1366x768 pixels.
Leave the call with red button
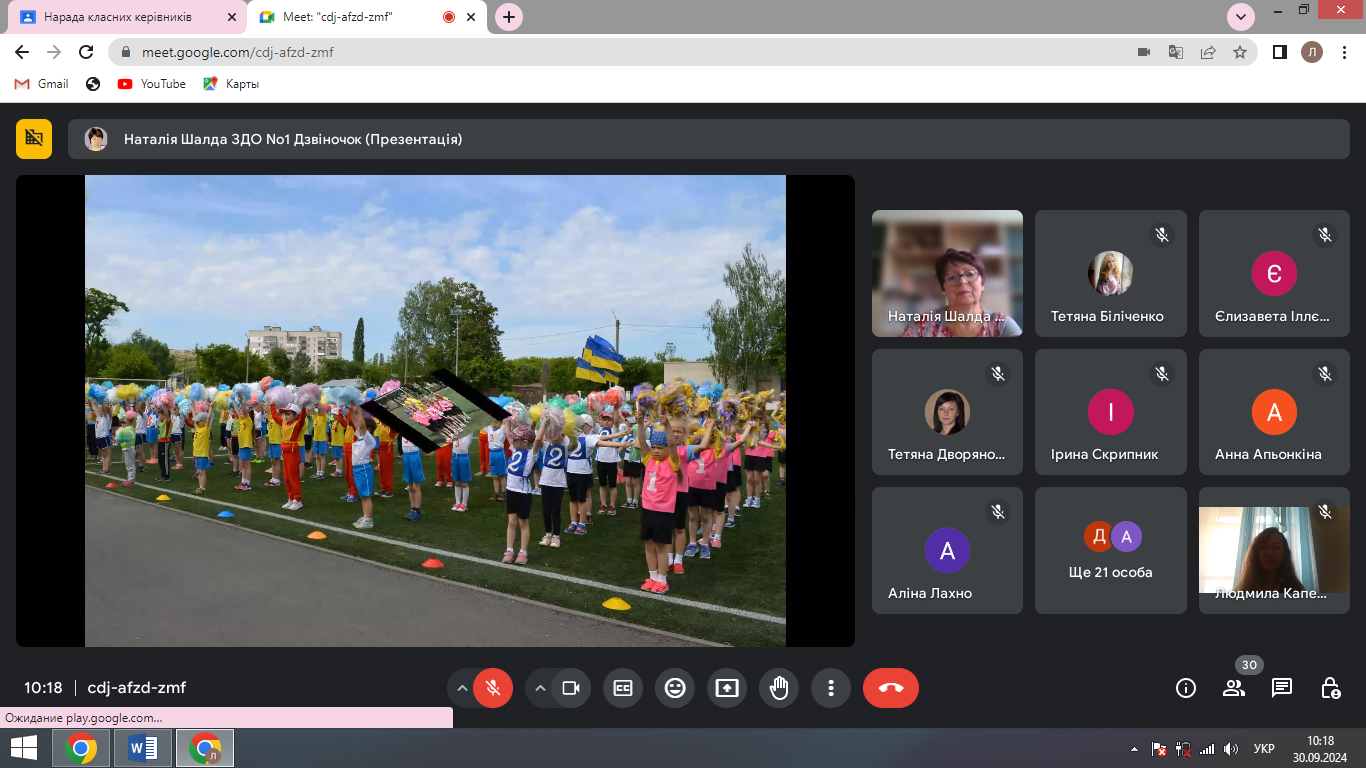(890, 688)
